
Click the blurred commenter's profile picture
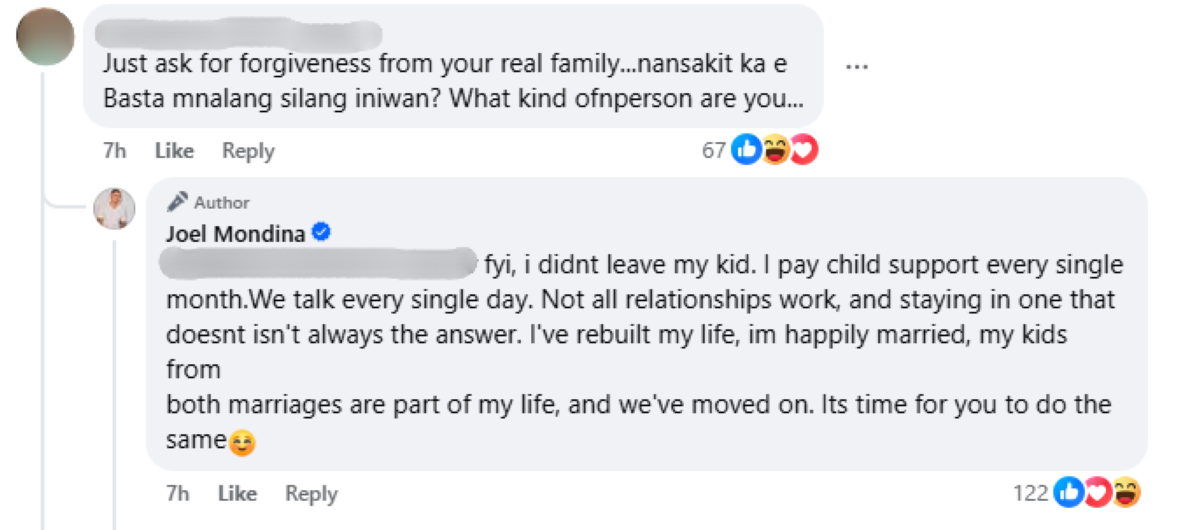point(45,37)
